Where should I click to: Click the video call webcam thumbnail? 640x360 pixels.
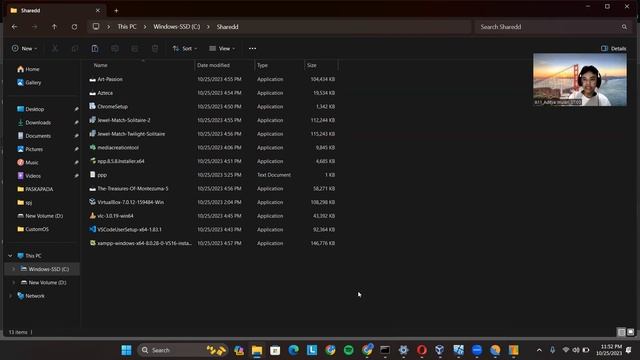pyautogui.click(x=580, y=80)
